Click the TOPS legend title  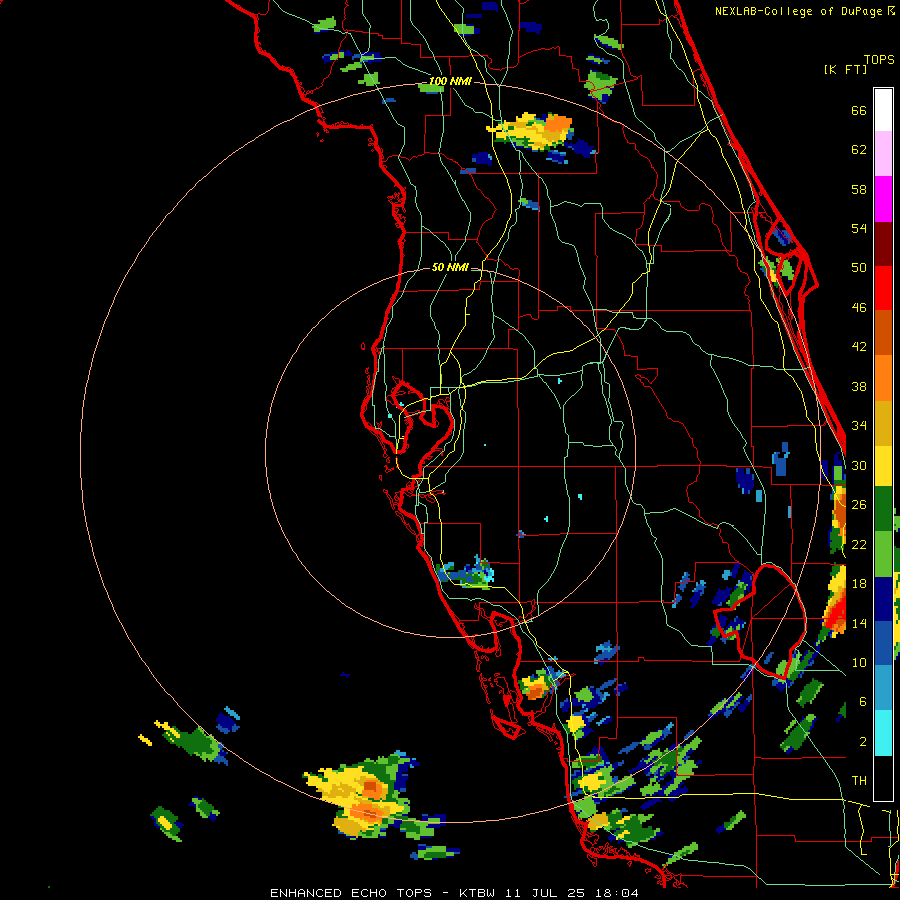coord(879,59)
